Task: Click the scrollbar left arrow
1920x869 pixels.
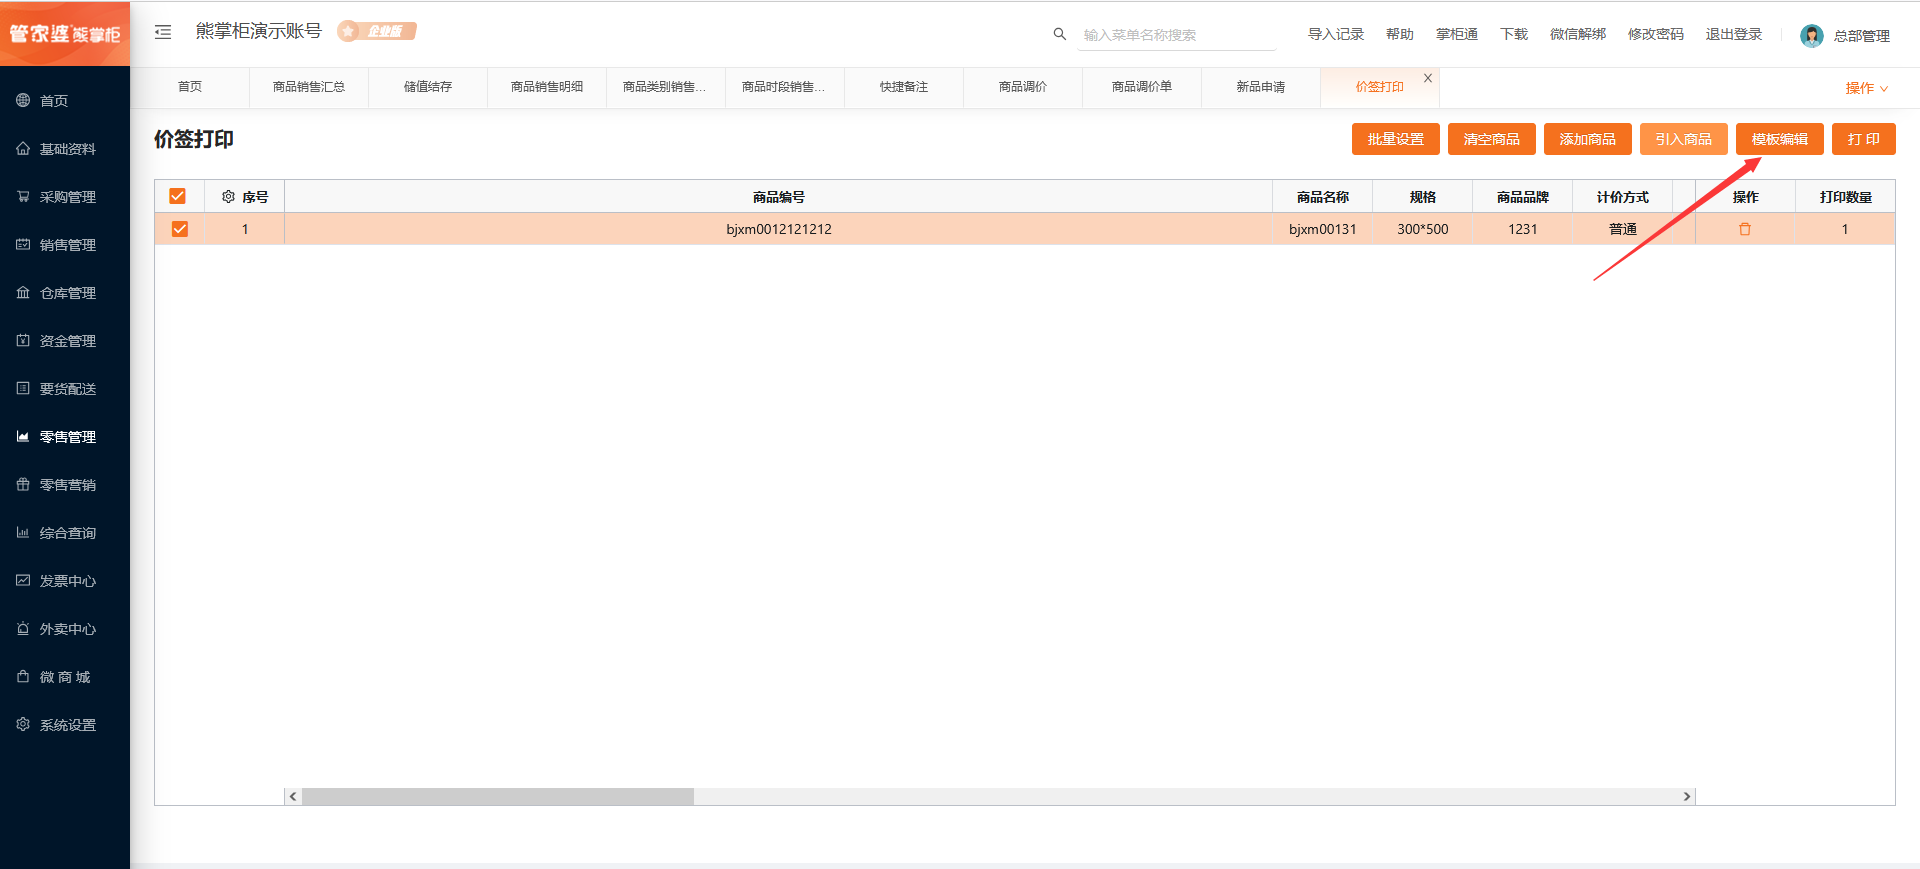Action: [293, 797]
